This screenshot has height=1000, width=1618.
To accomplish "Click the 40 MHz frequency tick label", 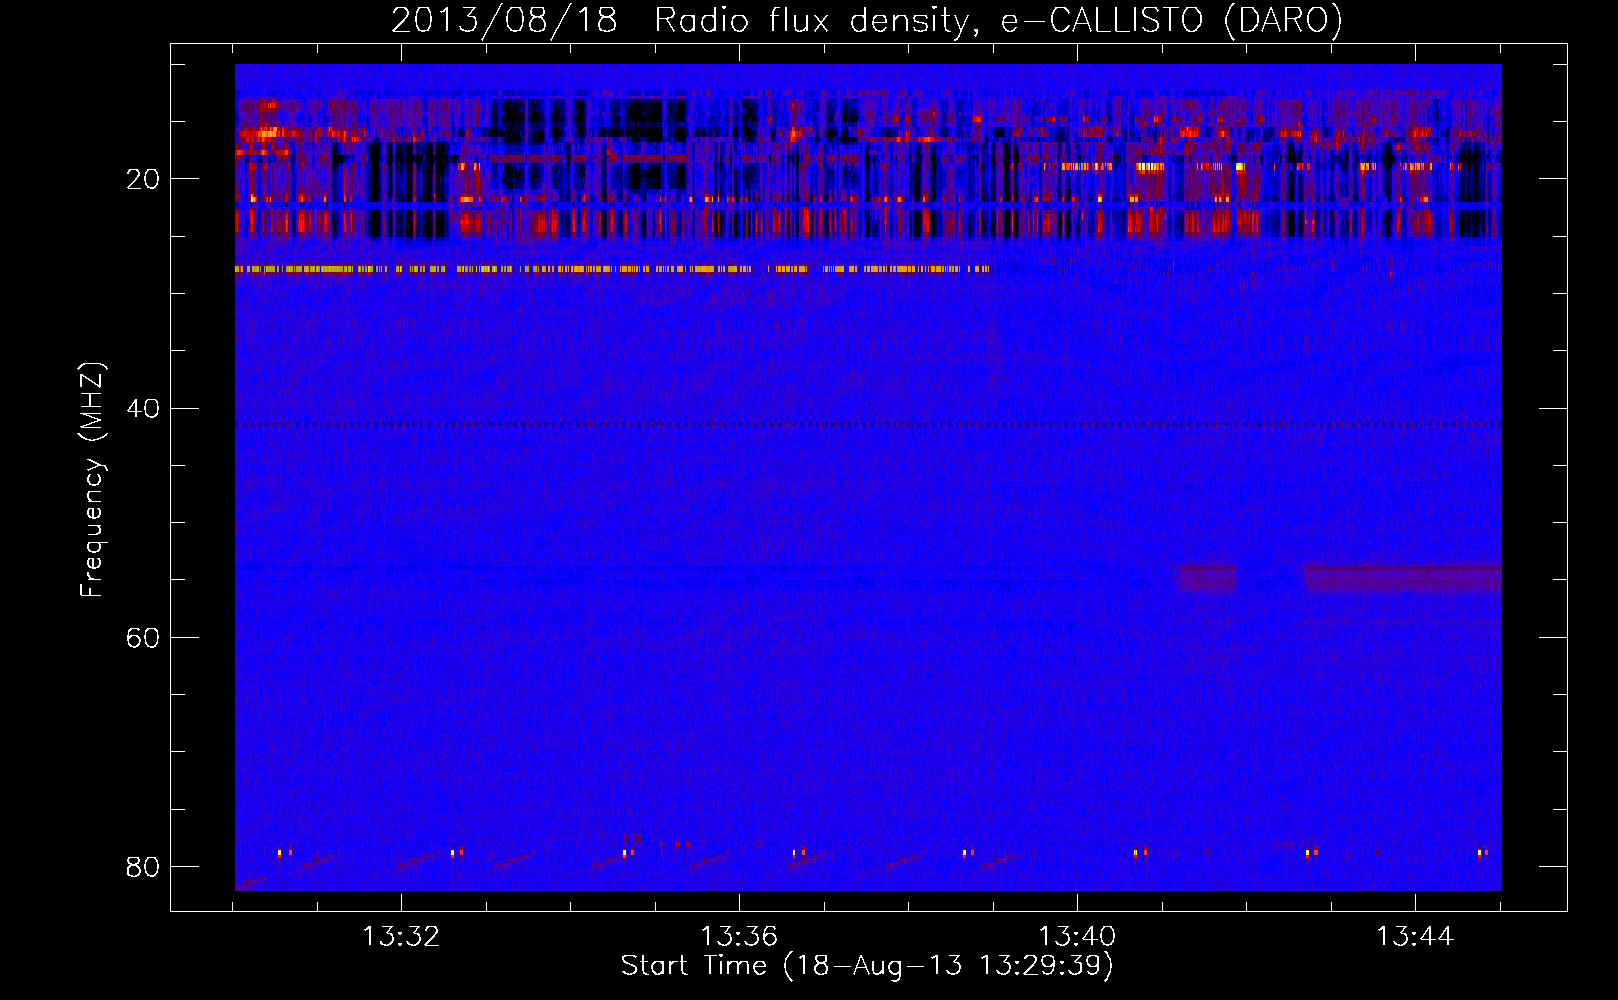I will coord(143,408).
